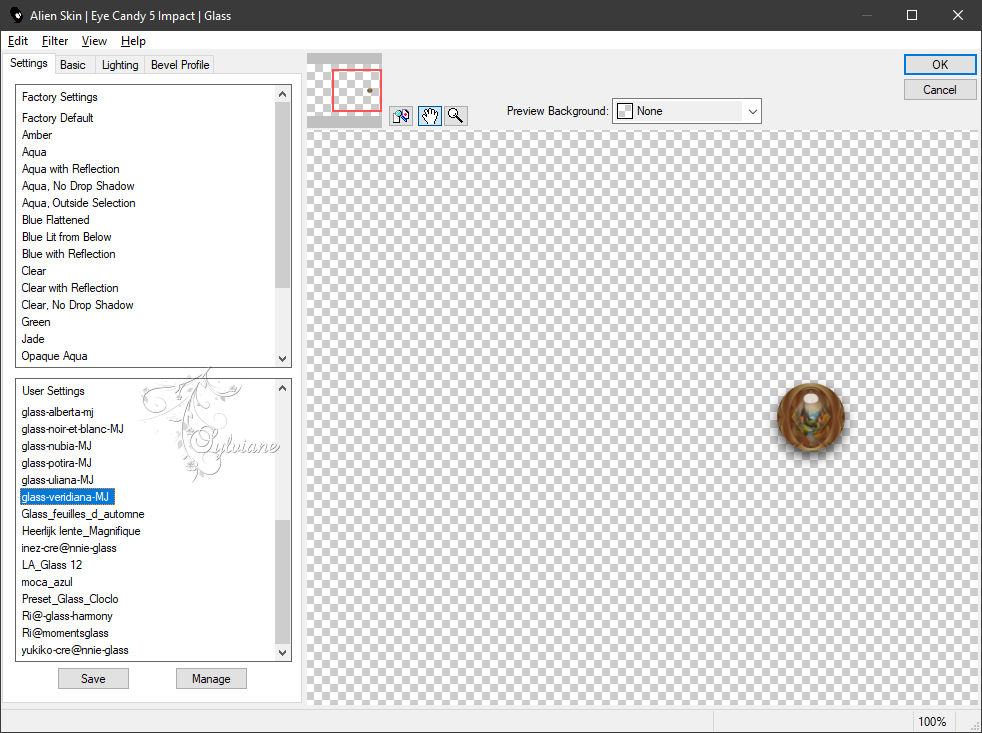The width and height of the screenshot is (982, 733).
Task: Select inez-cre@nnie-glass user setting
Action: [x=69, y=548]
